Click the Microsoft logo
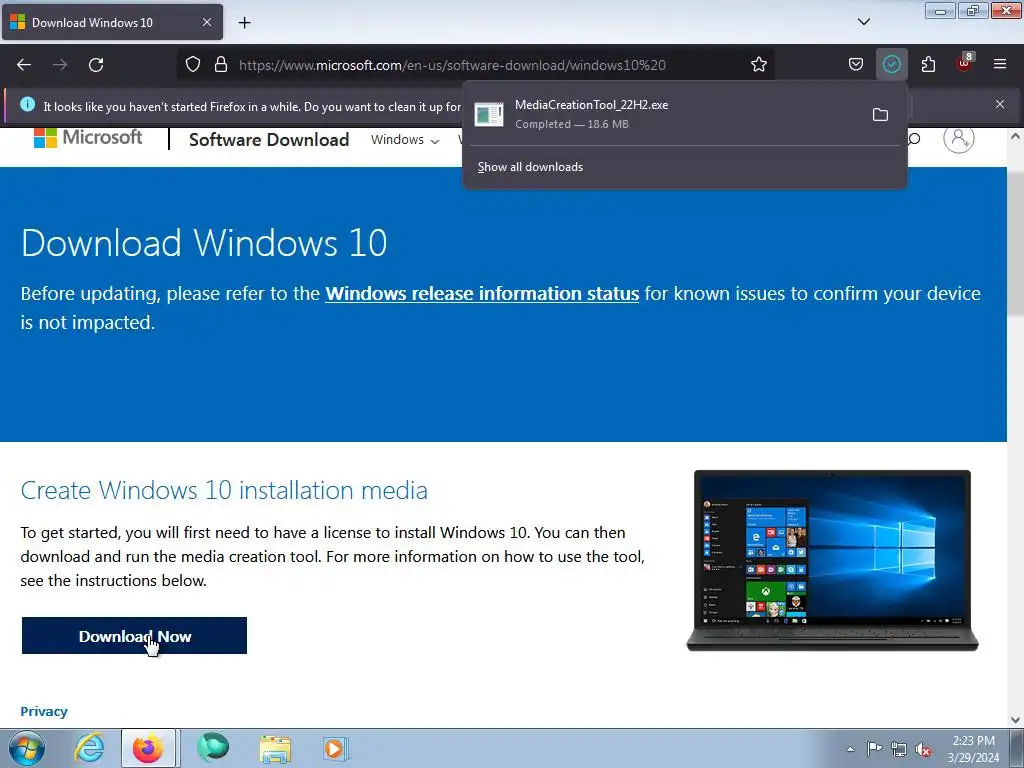The image size is (1024, 768). pos(88,138)
